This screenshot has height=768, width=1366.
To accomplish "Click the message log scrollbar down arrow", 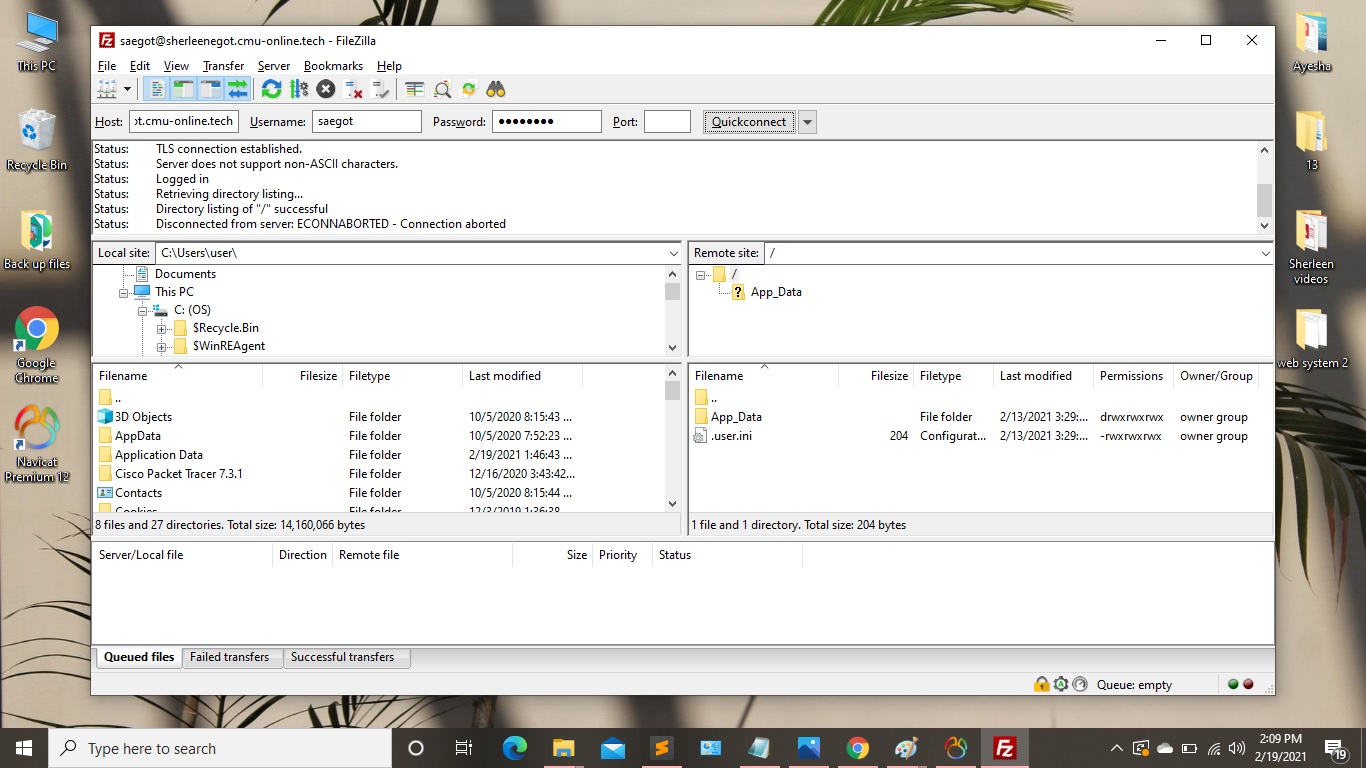I will point(1264,225).
